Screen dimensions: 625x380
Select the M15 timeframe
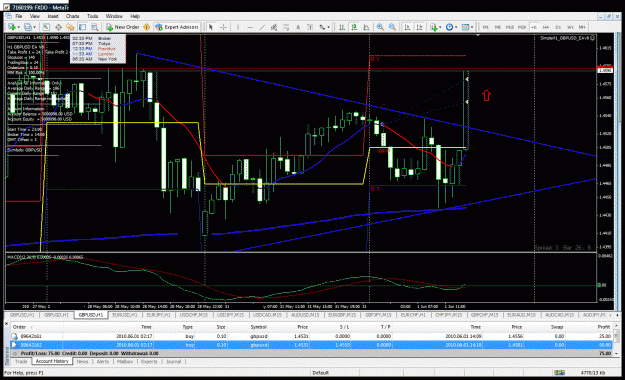tap(509, 27)
